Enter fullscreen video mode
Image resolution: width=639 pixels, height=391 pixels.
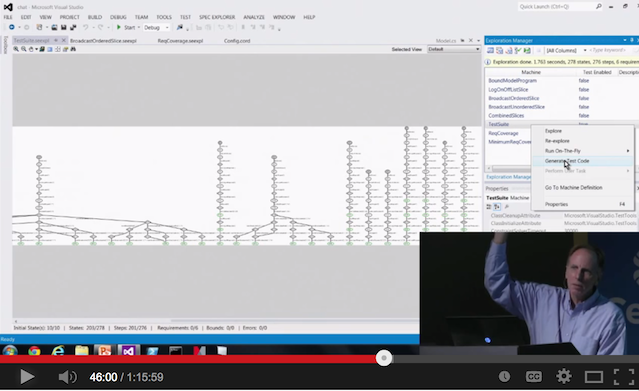click(624, 376)
